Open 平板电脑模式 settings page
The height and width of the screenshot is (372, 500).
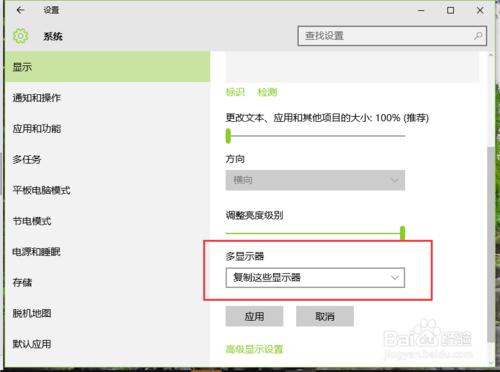click(x=108, y=190)
